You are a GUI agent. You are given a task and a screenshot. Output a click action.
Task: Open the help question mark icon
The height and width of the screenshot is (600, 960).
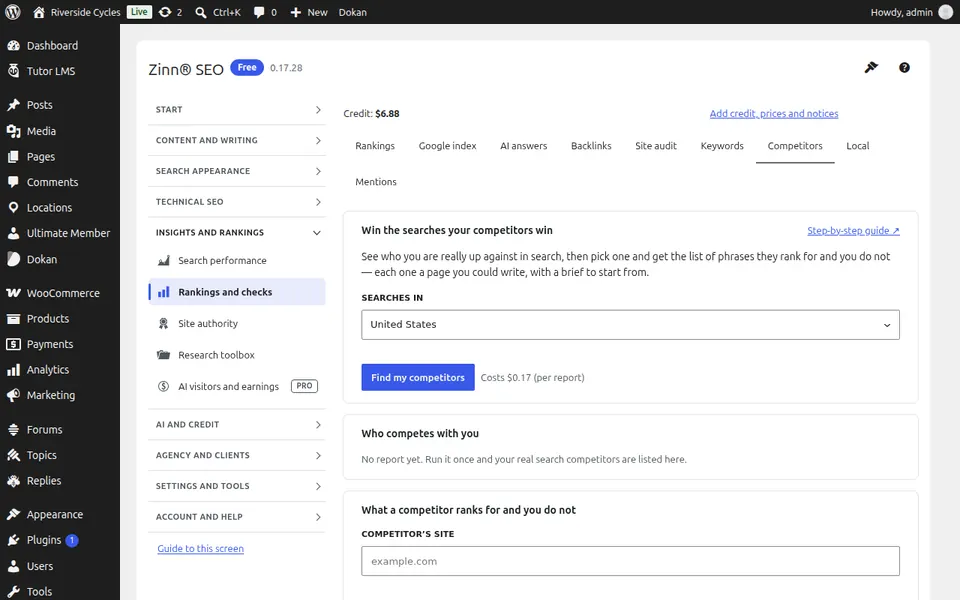click(904, 68)
